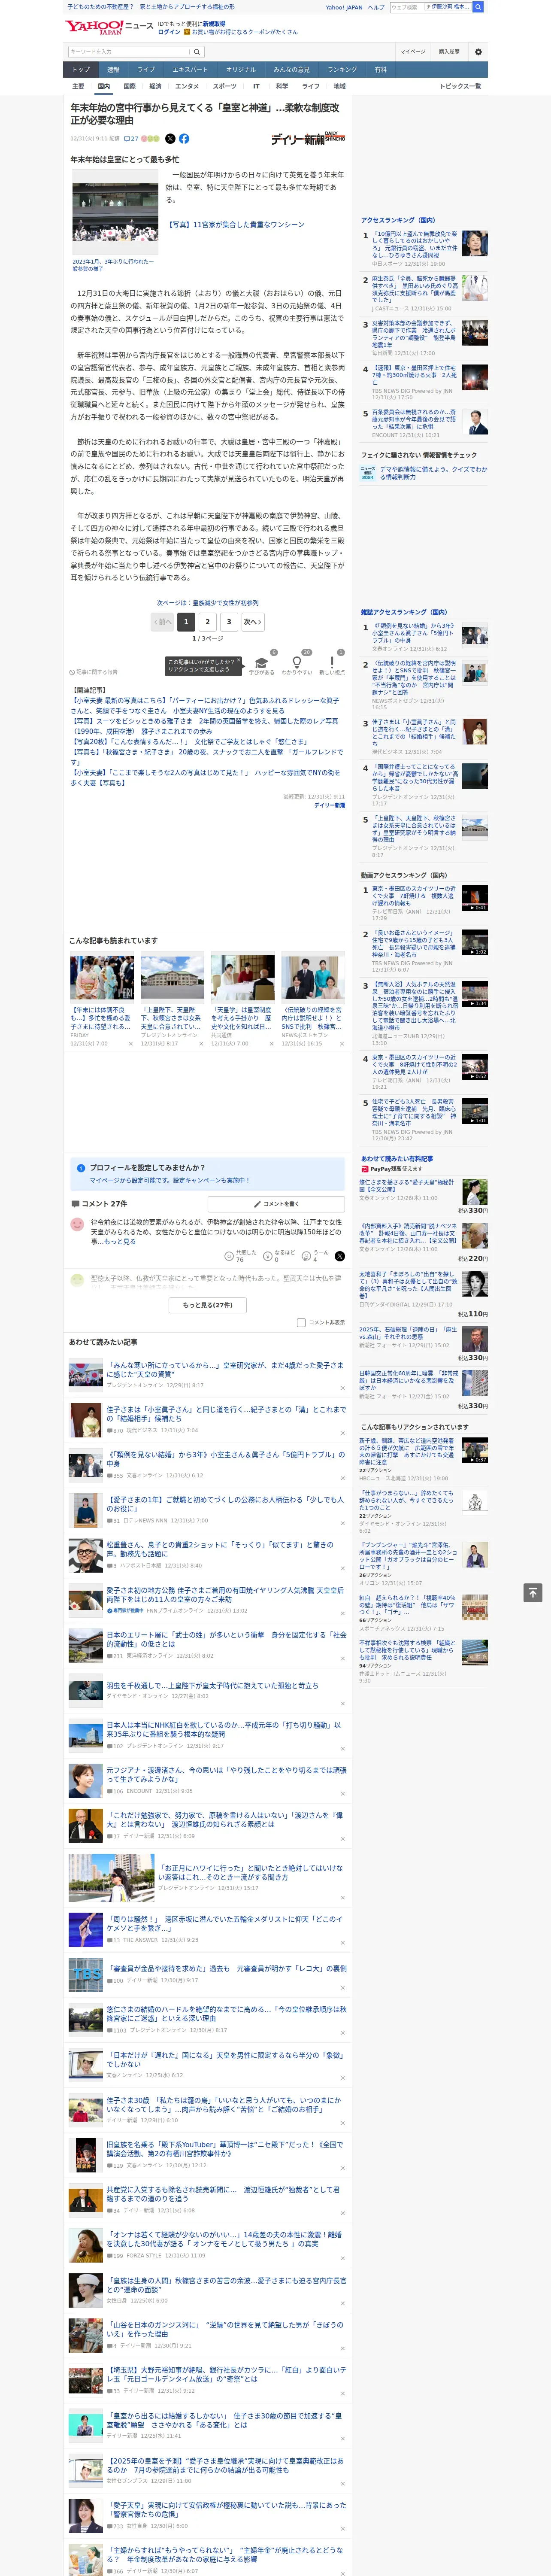This screenshot has width=551, height=2576.
Task: Click first commenter's pink avatar icon
Action: pos(77,1224)
